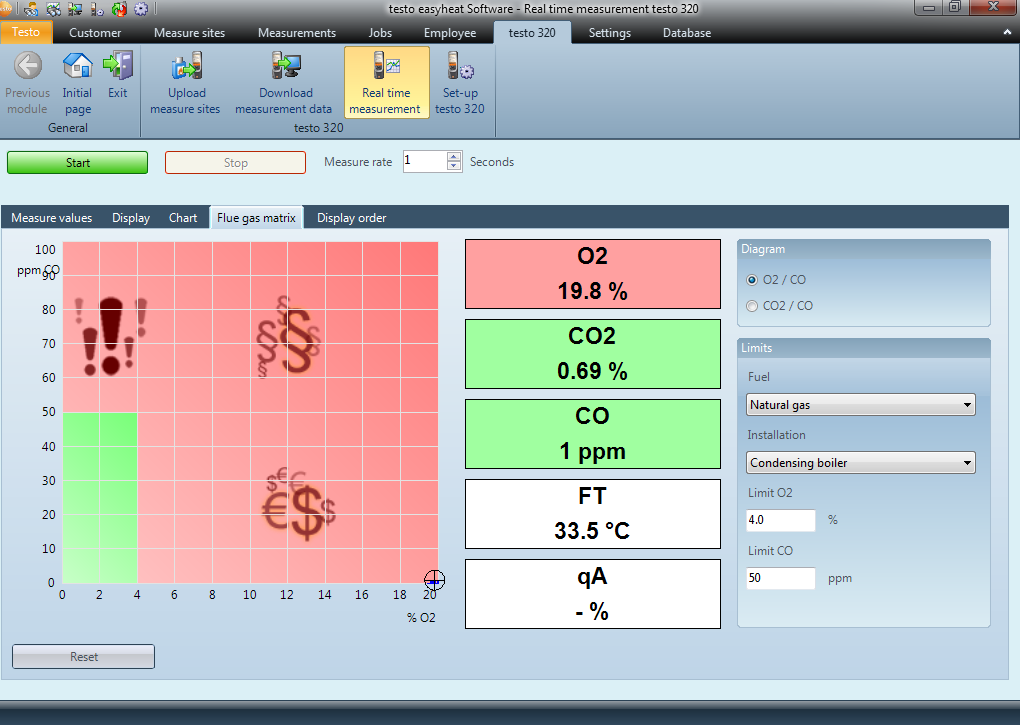Click the Limit CO input field
The image size is (1020, 725).
(781, 578)
